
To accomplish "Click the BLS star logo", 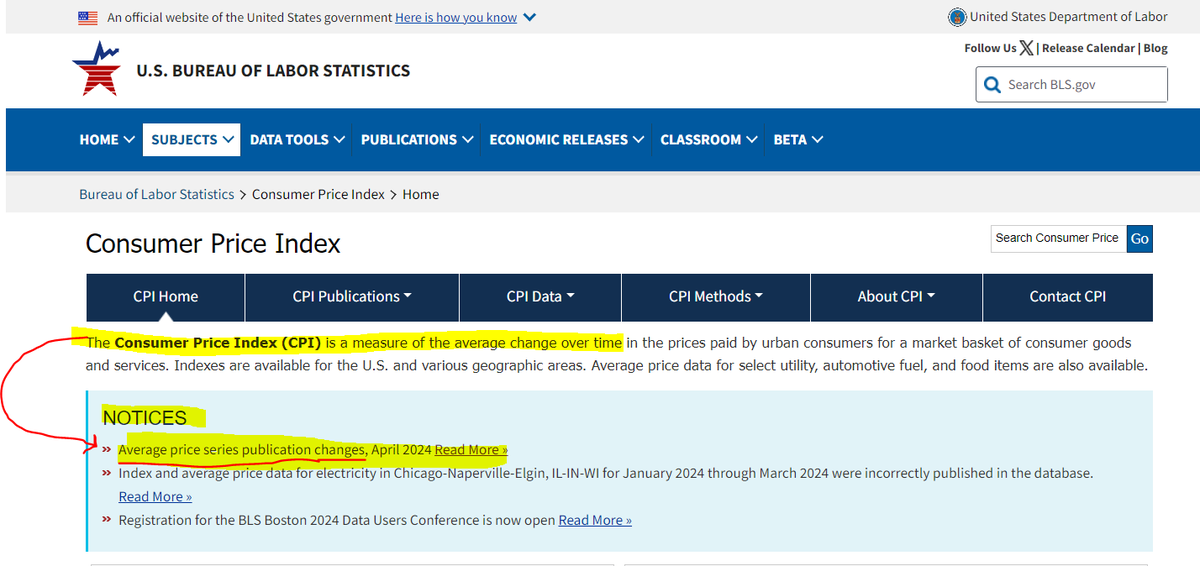I will (96, 69).
